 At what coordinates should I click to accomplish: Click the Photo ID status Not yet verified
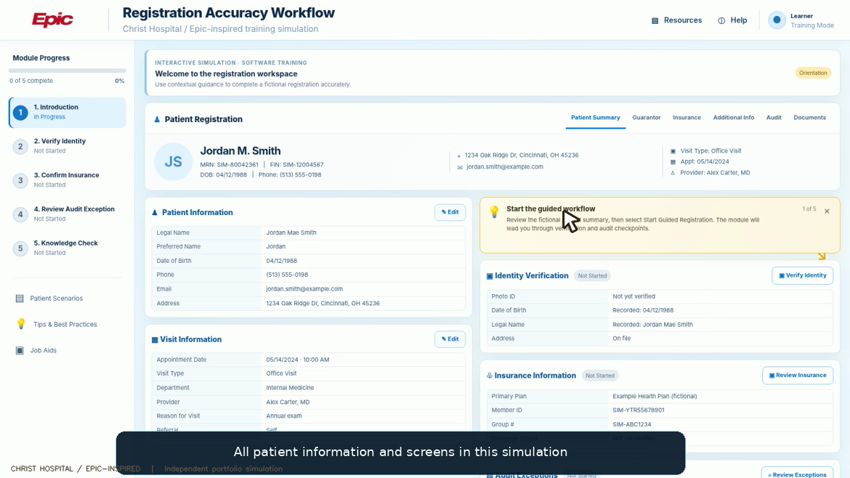(634, 296)
